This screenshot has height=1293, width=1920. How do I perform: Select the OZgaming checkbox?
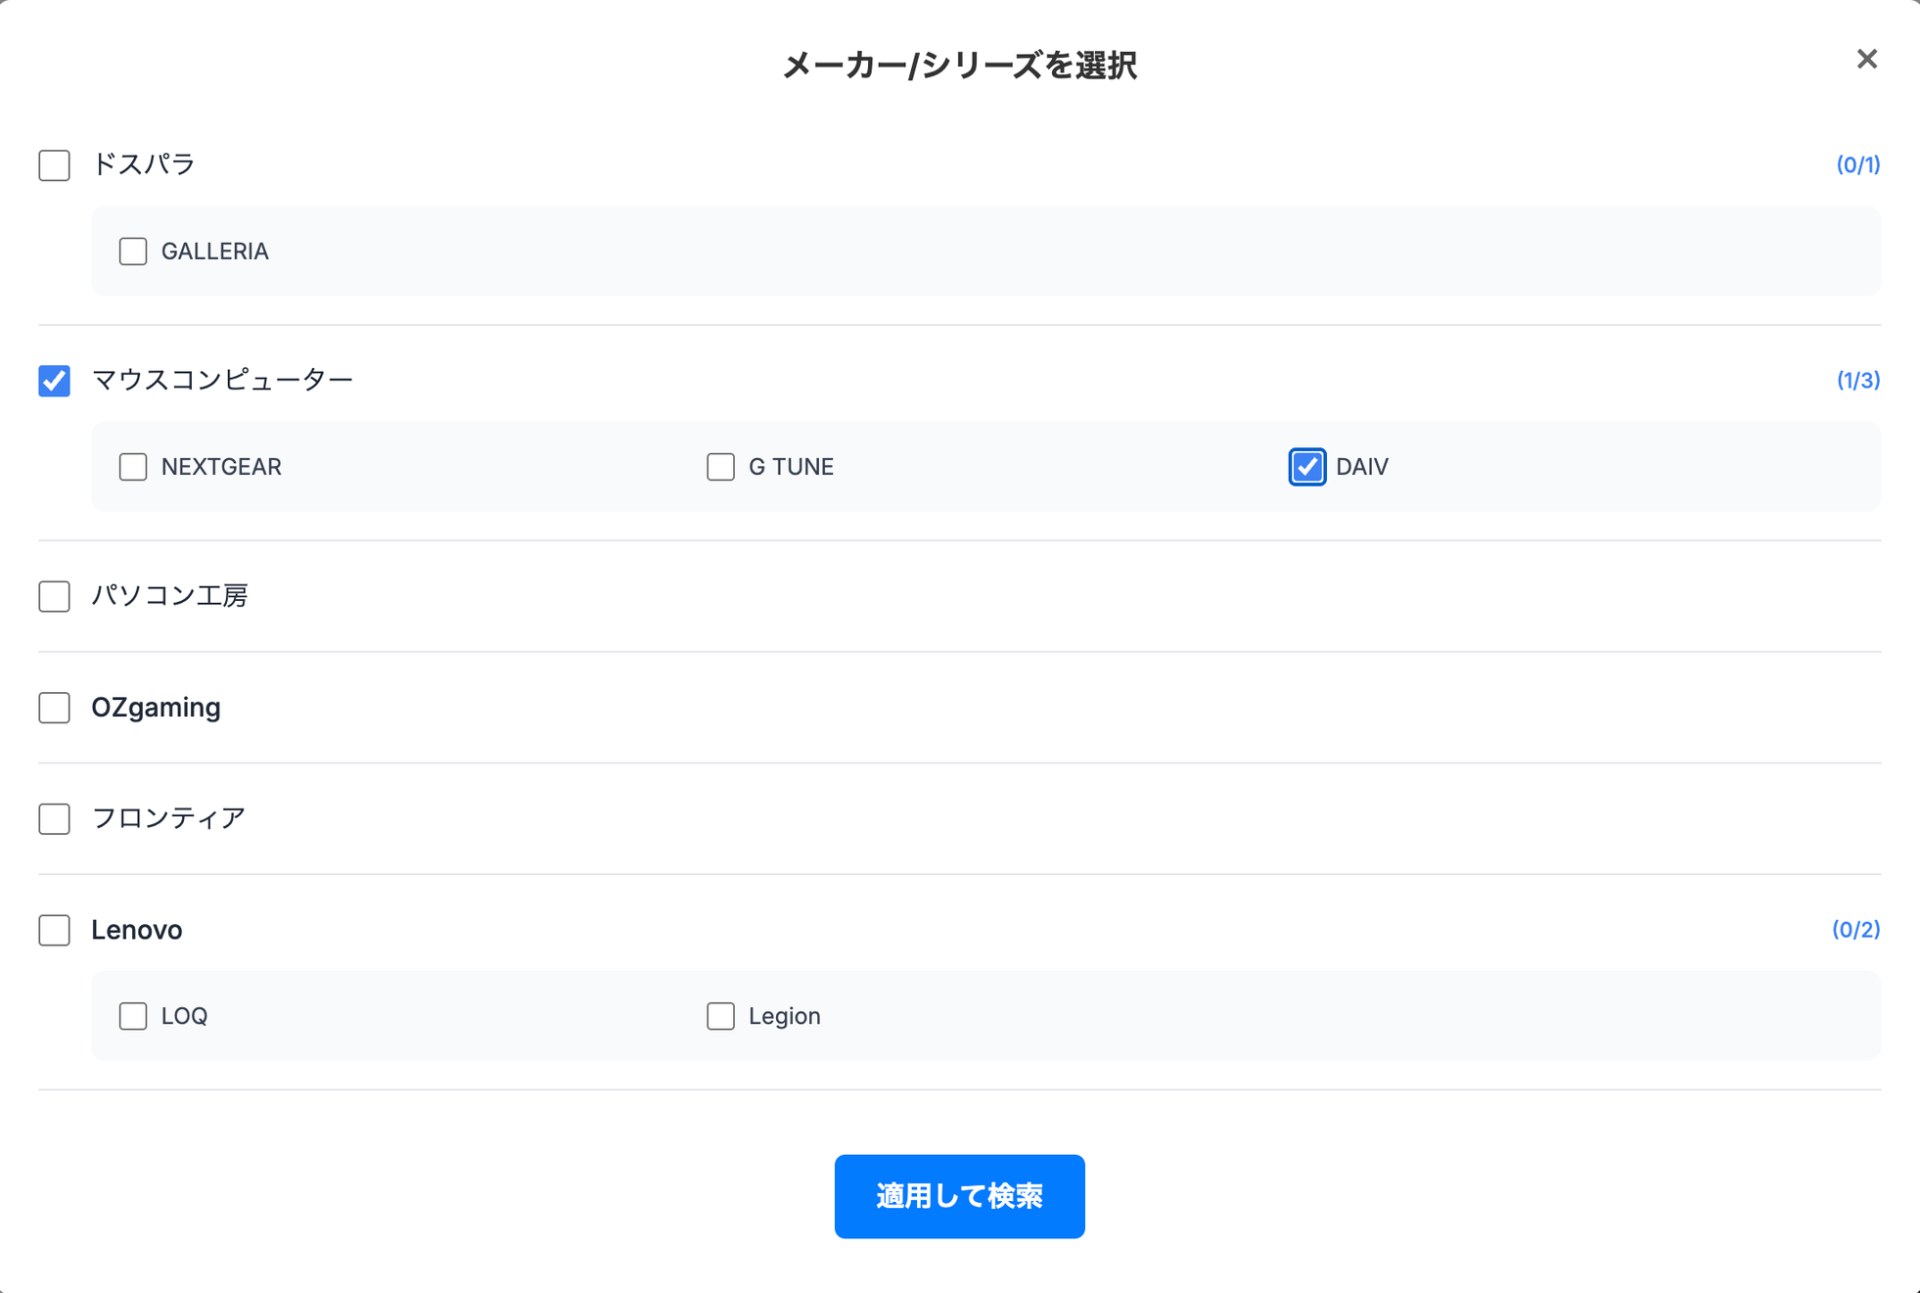(54, 708)
